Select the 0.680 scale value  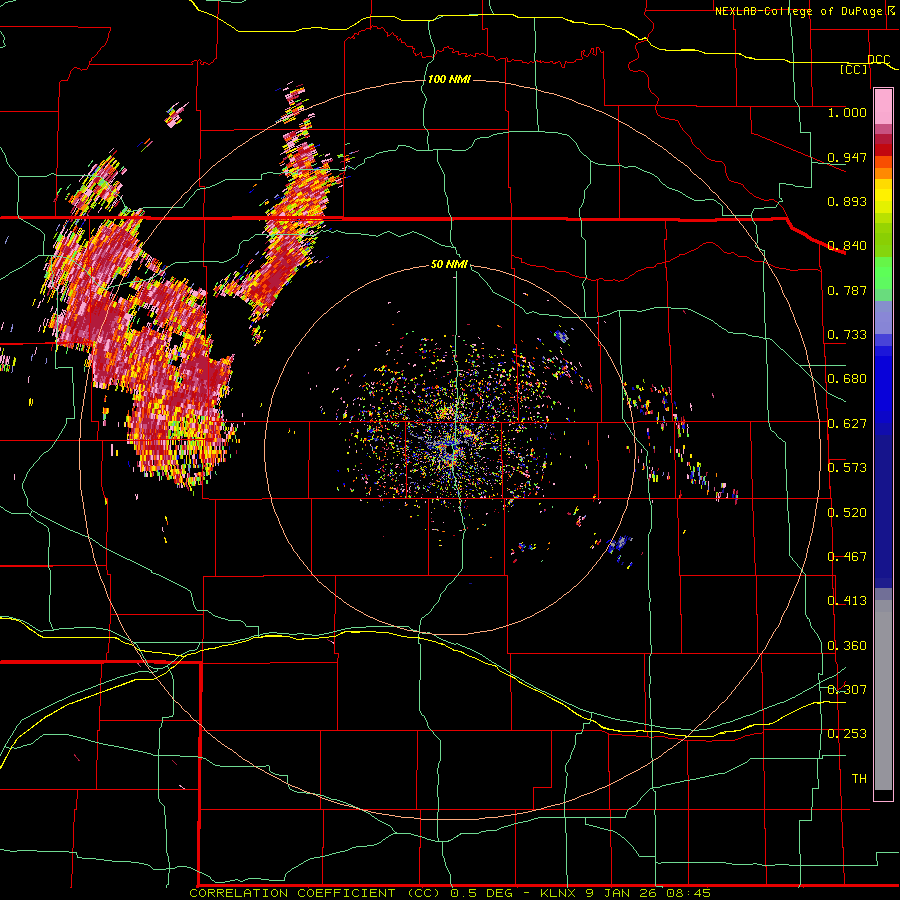(847, 379)
